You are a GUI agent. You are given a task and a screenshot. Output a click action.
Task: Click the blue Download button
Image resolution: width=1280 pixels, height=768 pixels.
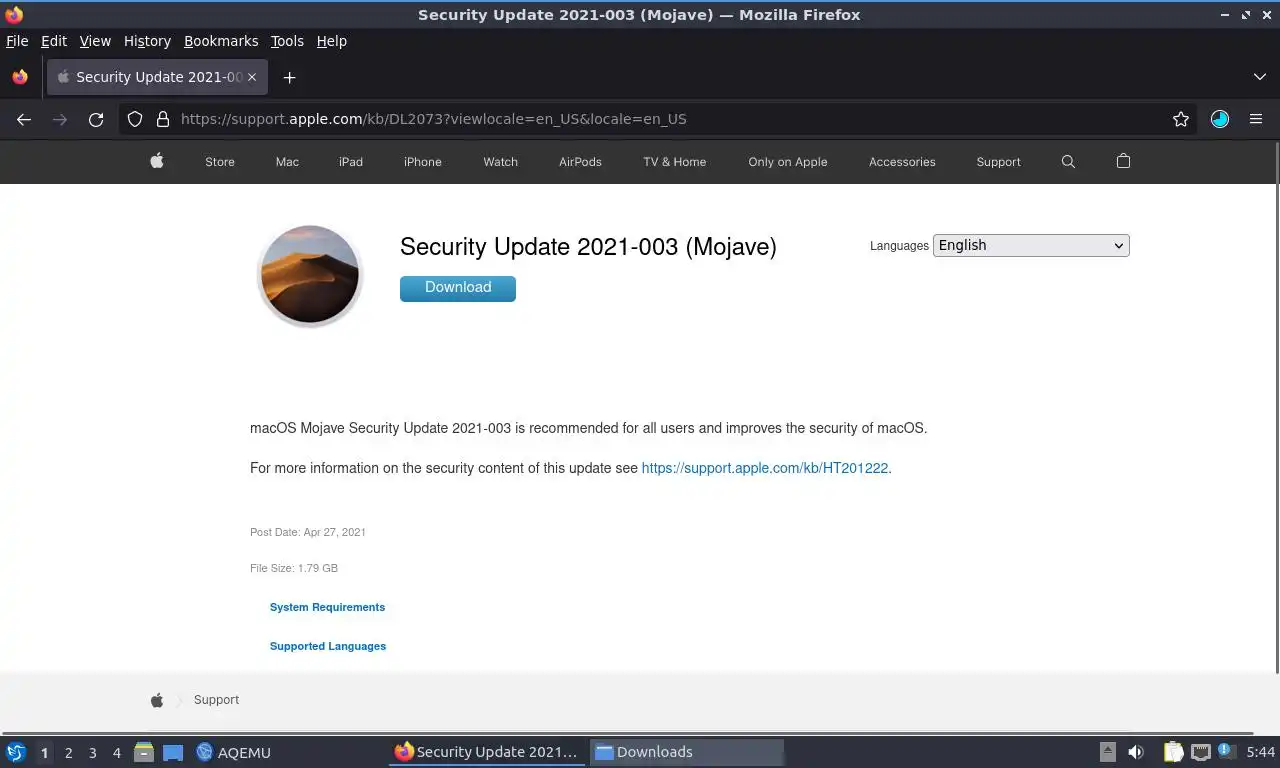click(x=458, y=288)
